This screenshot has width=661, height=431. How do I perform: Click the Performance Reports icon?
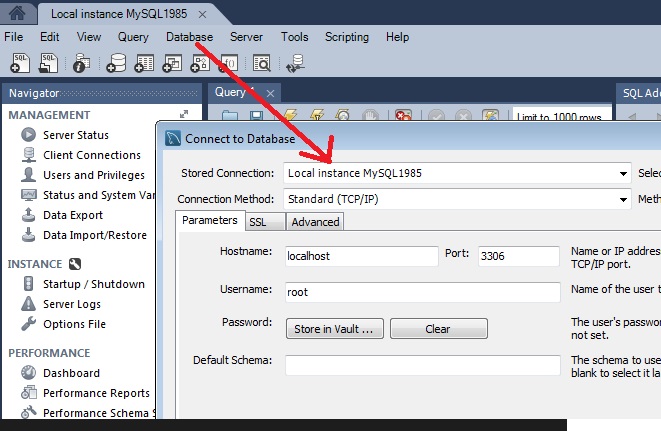[29, 392]
